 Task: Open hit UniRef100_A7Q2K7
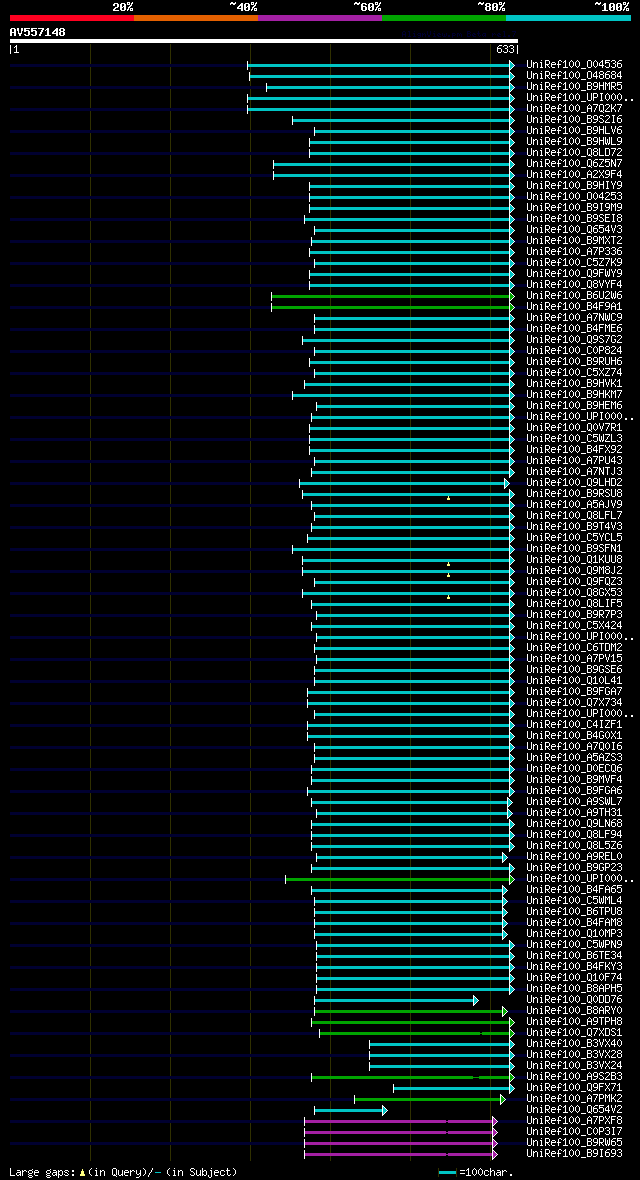(574, 108)
